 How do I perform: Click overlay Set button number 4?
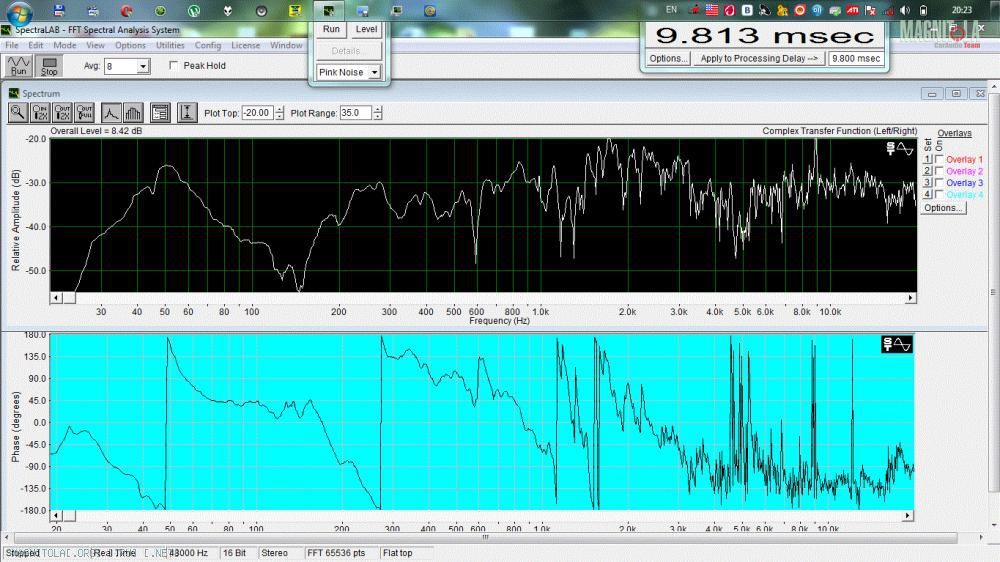(928, 194)
